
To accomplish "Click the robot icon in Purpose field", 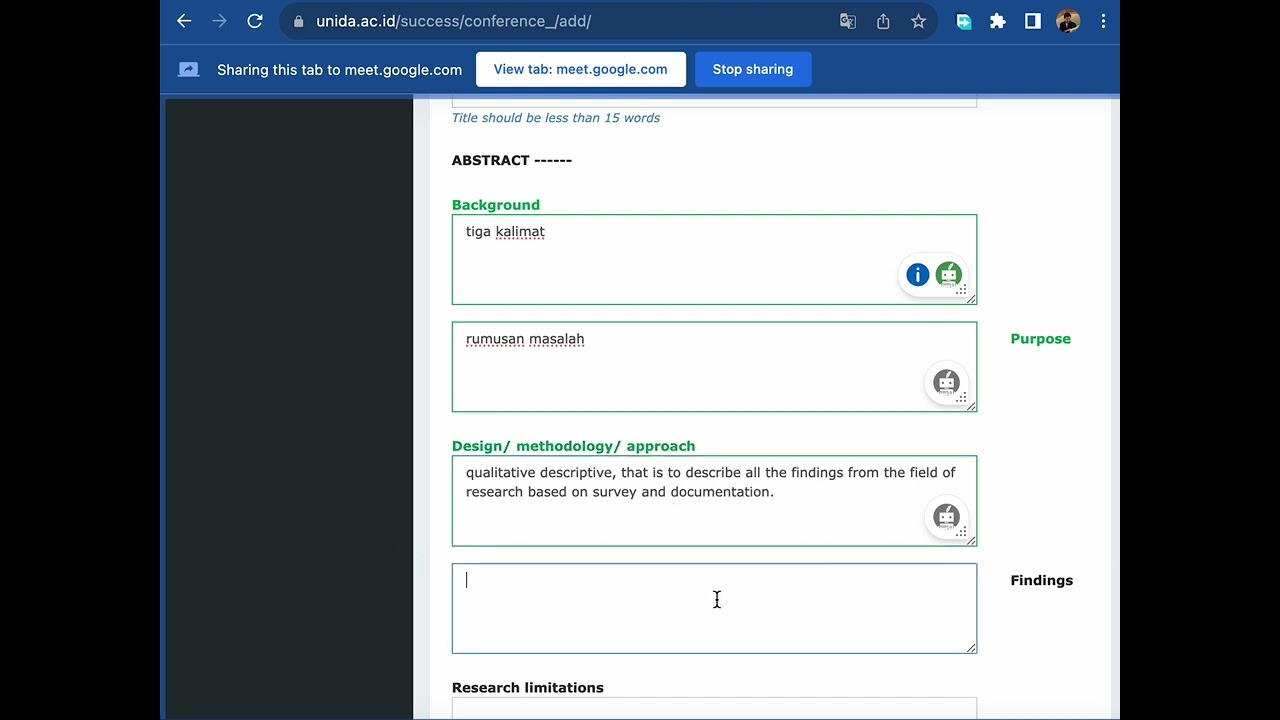I will (x=946, y=382).
